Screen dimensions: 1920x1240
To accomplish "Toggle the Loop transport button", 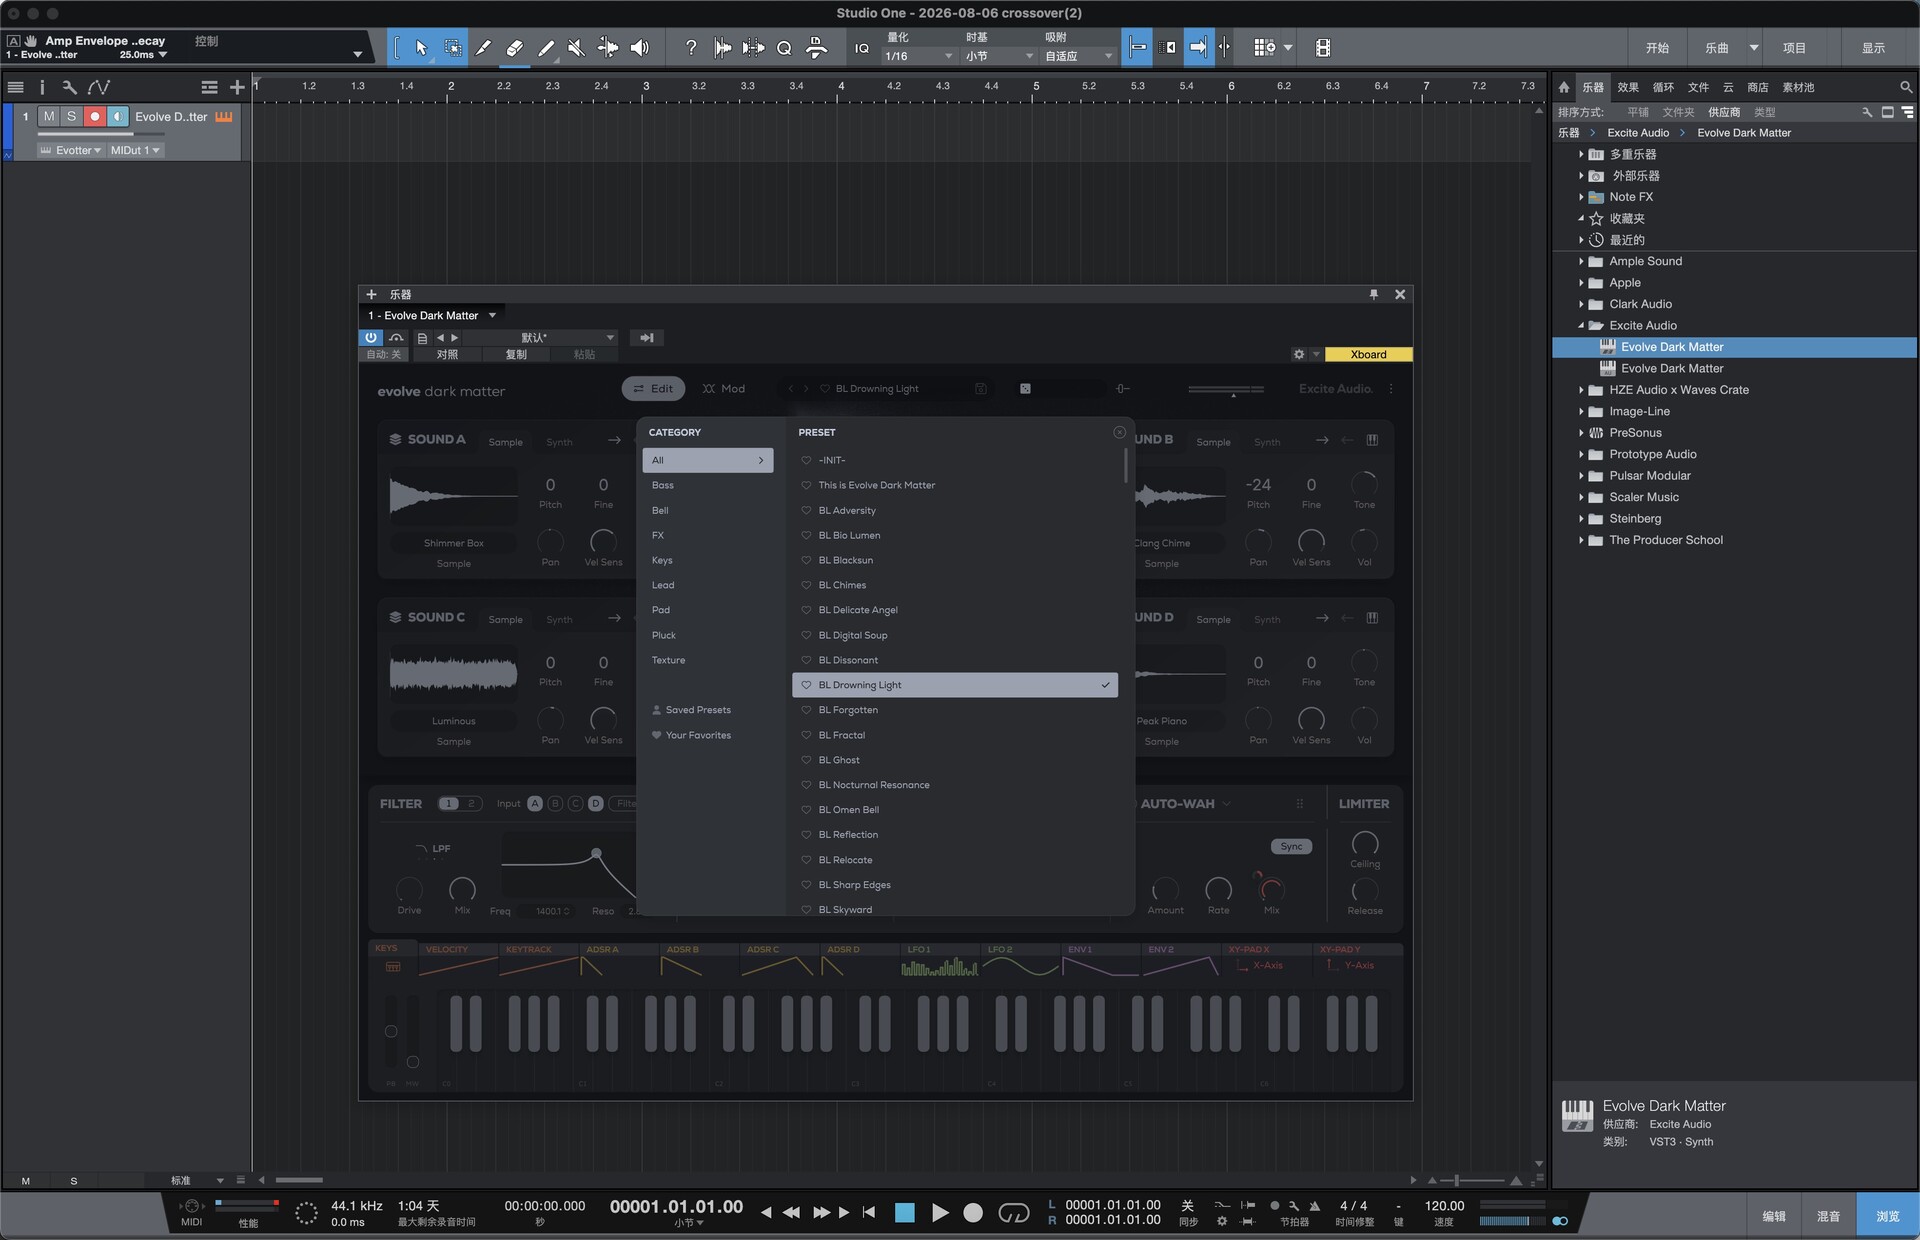I will pyautogui.click(x=1013, y=1212).
